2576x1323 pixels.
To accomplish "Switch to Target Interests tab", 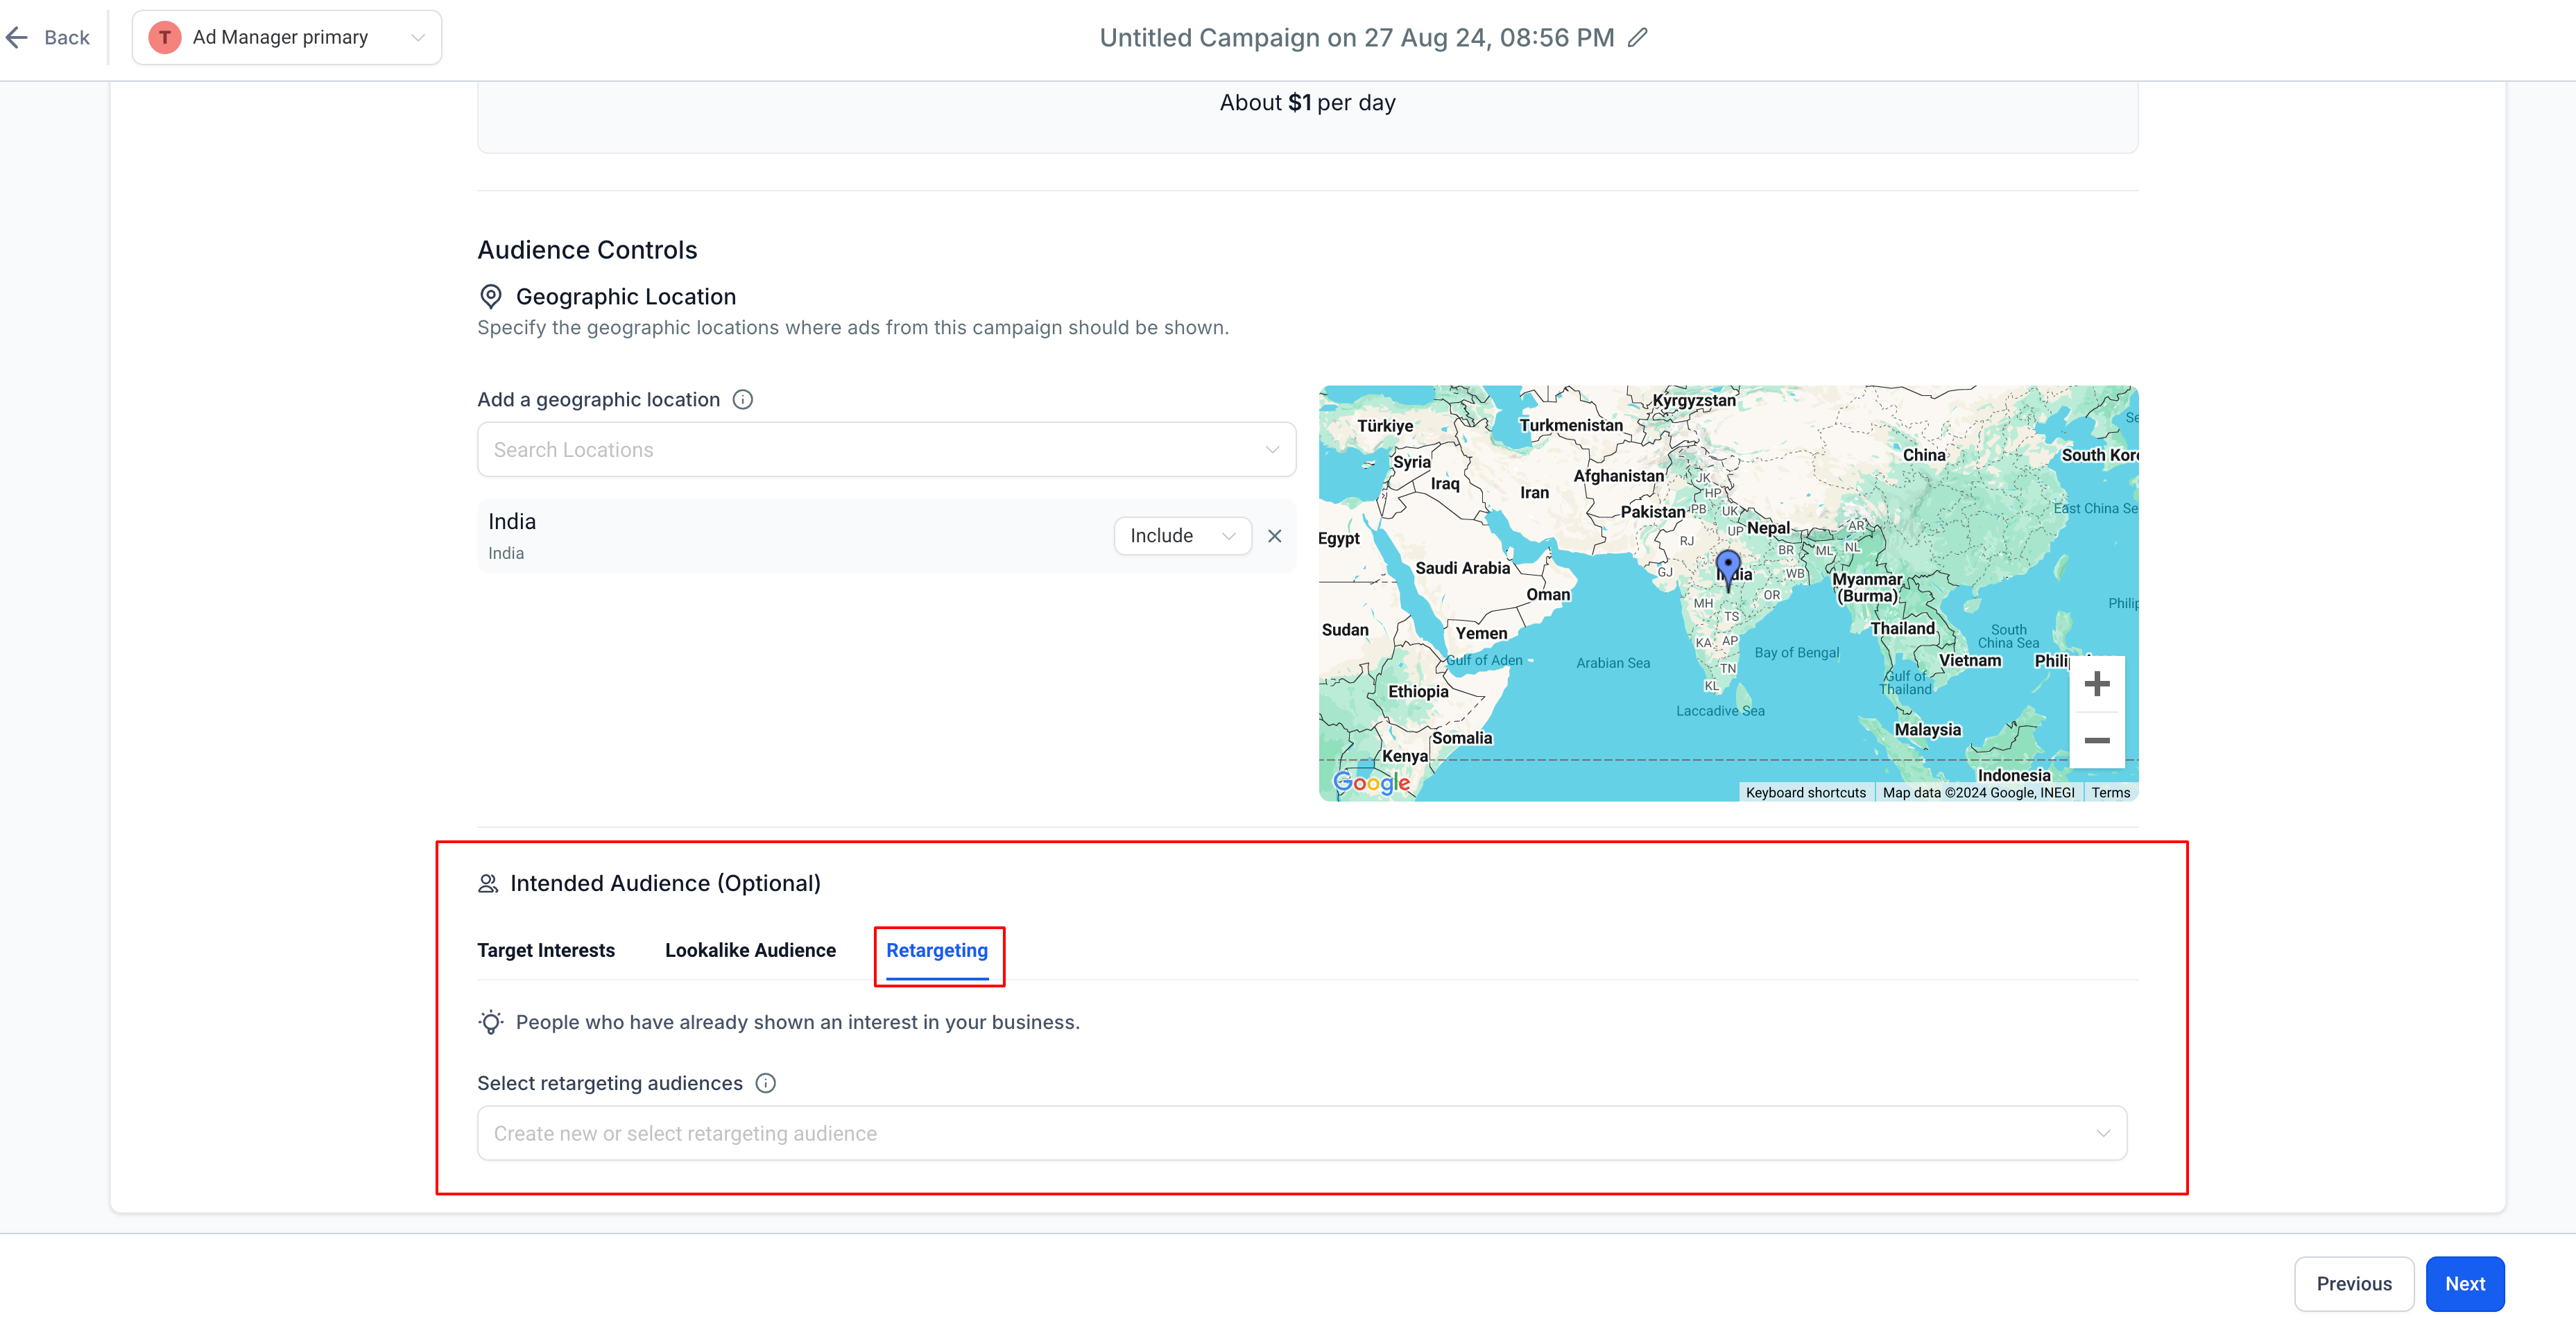I will tap(546, 950).
